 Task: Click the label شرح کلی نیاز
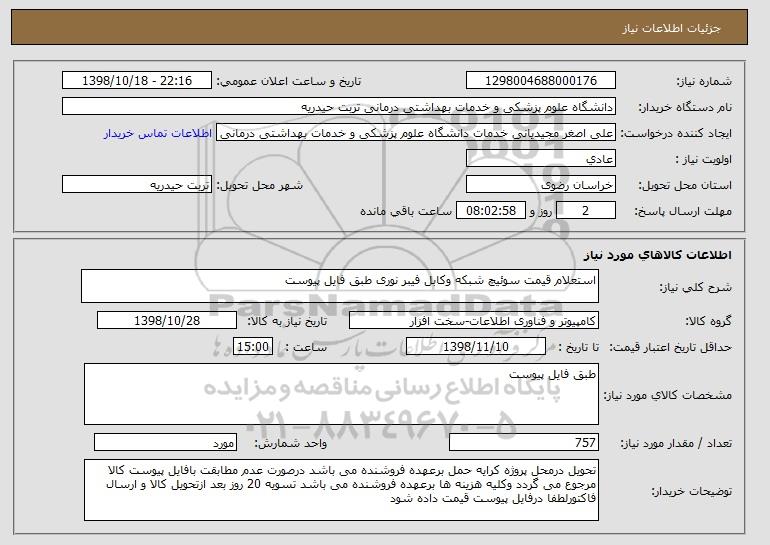[x=695, y=287]
